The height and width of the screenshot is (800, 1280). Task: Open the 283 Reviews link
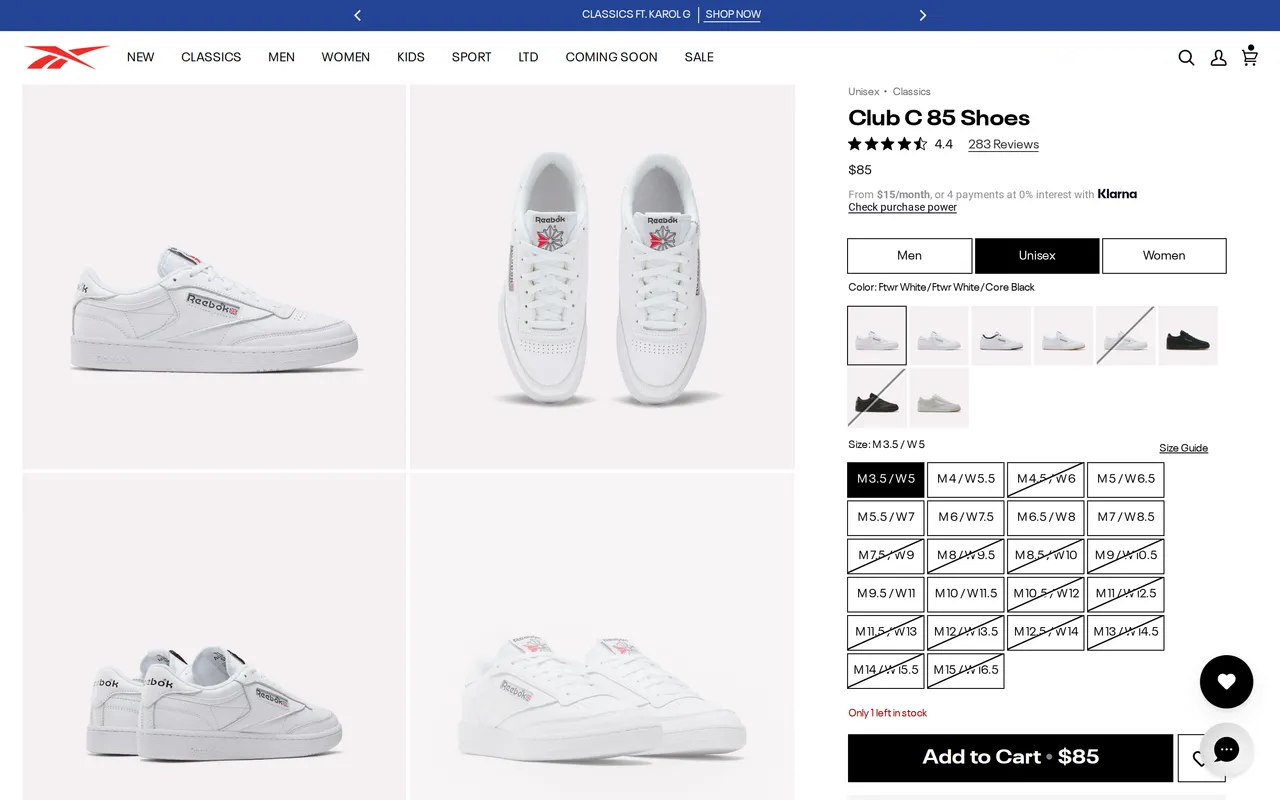click(x=1003, y=144)
